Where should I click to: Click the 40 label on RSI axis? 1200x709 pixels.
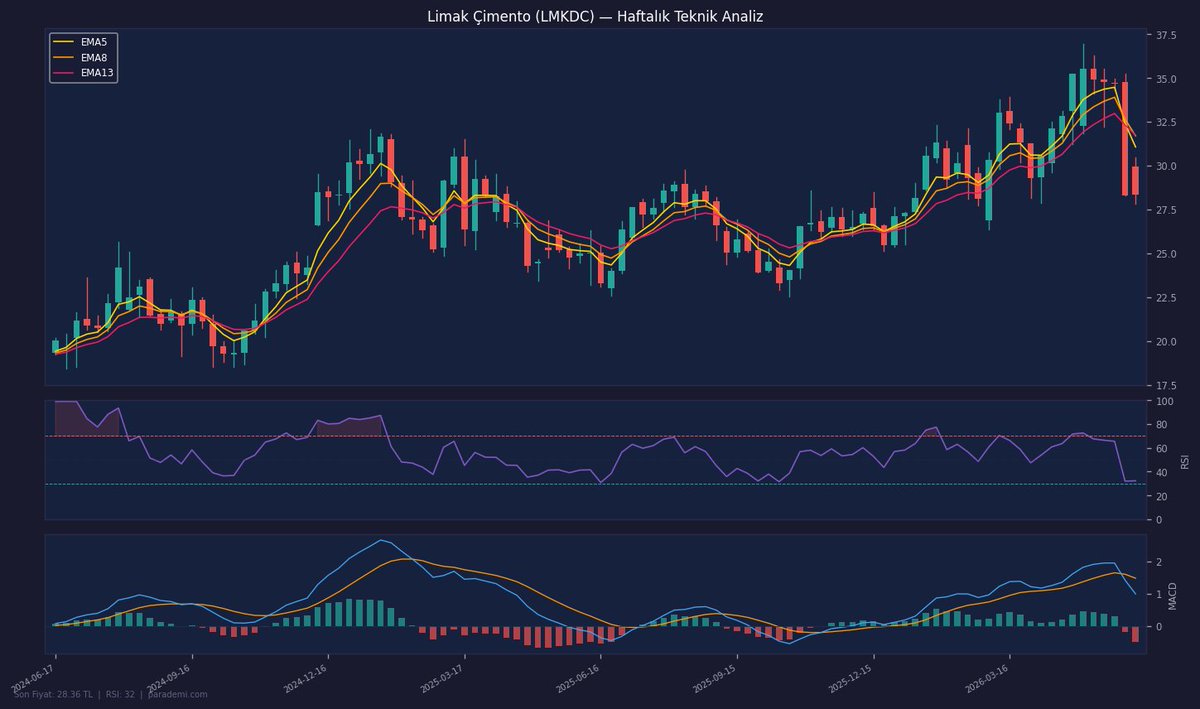click(x=1161, y=473)
